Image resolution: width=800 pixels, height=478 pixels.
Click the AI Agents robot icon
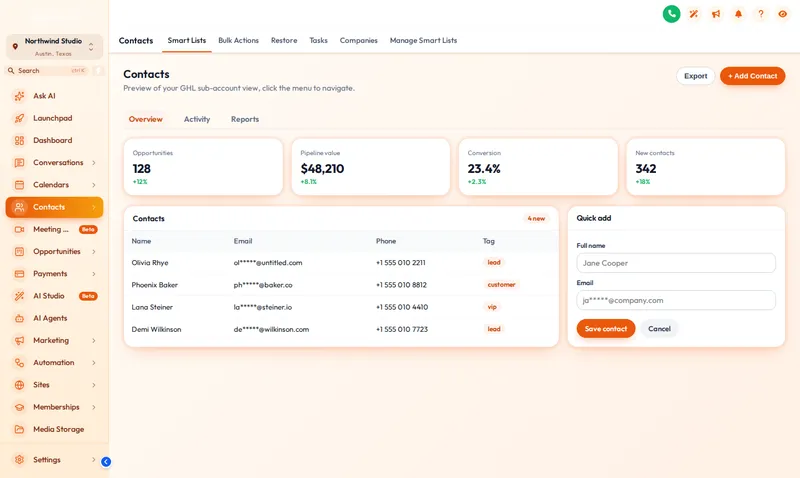(19, 318)
